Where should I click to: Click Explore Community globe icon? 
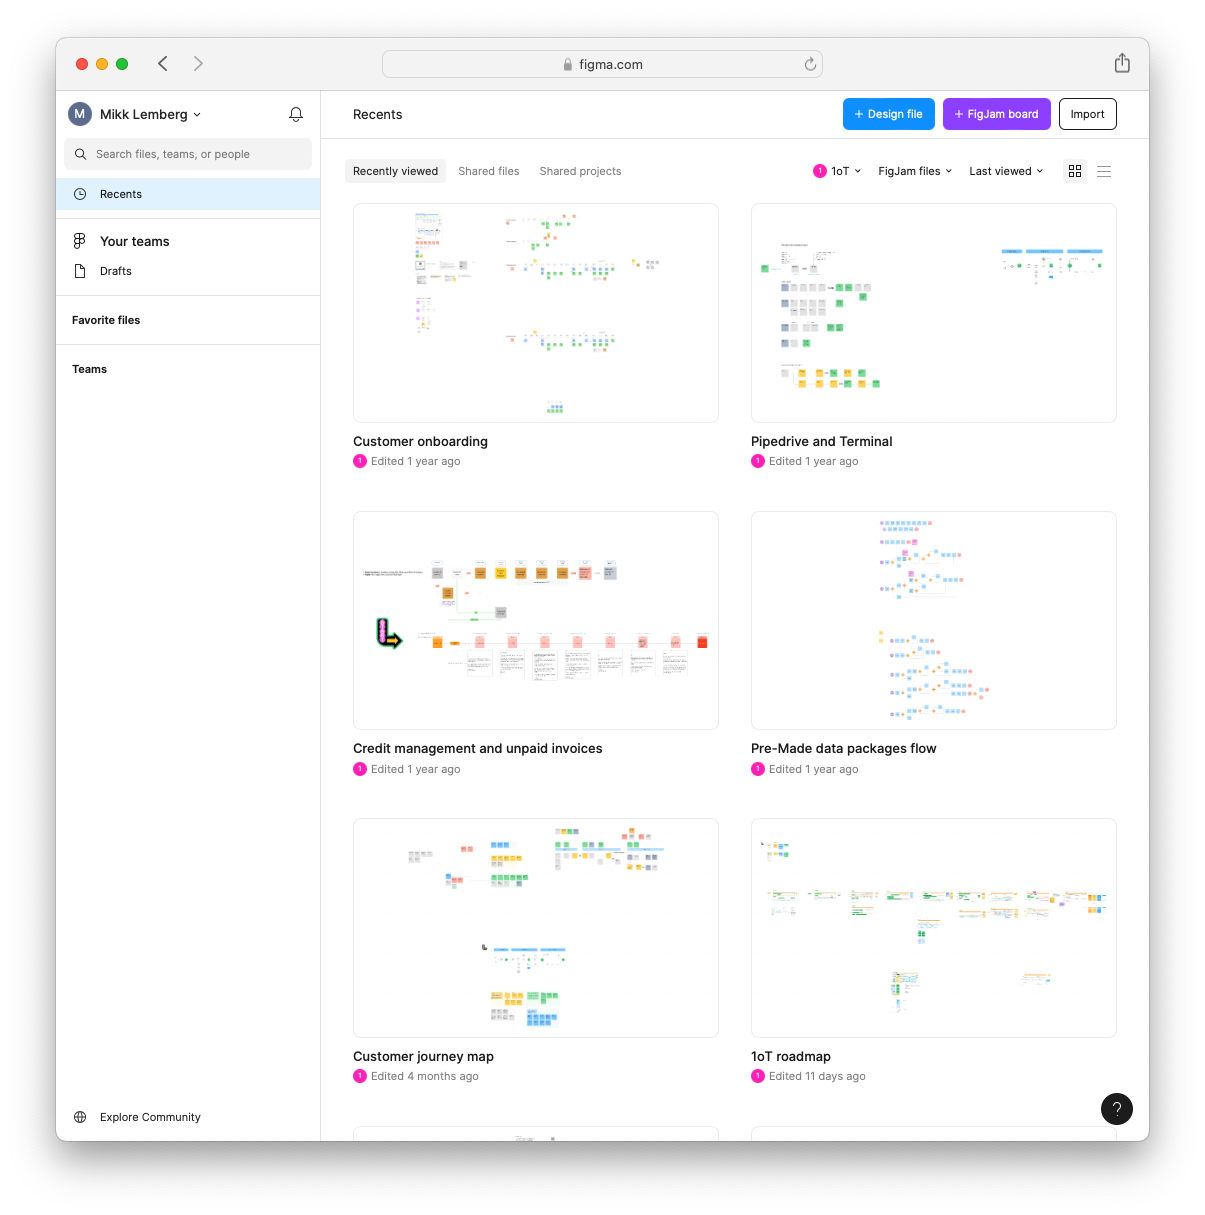pos(80,1117)
